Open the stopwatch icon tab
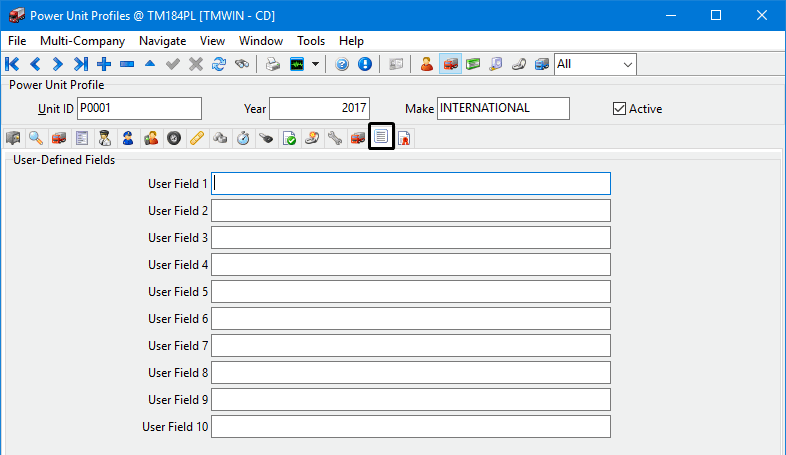This screenshot has width=786, height=455. tap(242, 138)
